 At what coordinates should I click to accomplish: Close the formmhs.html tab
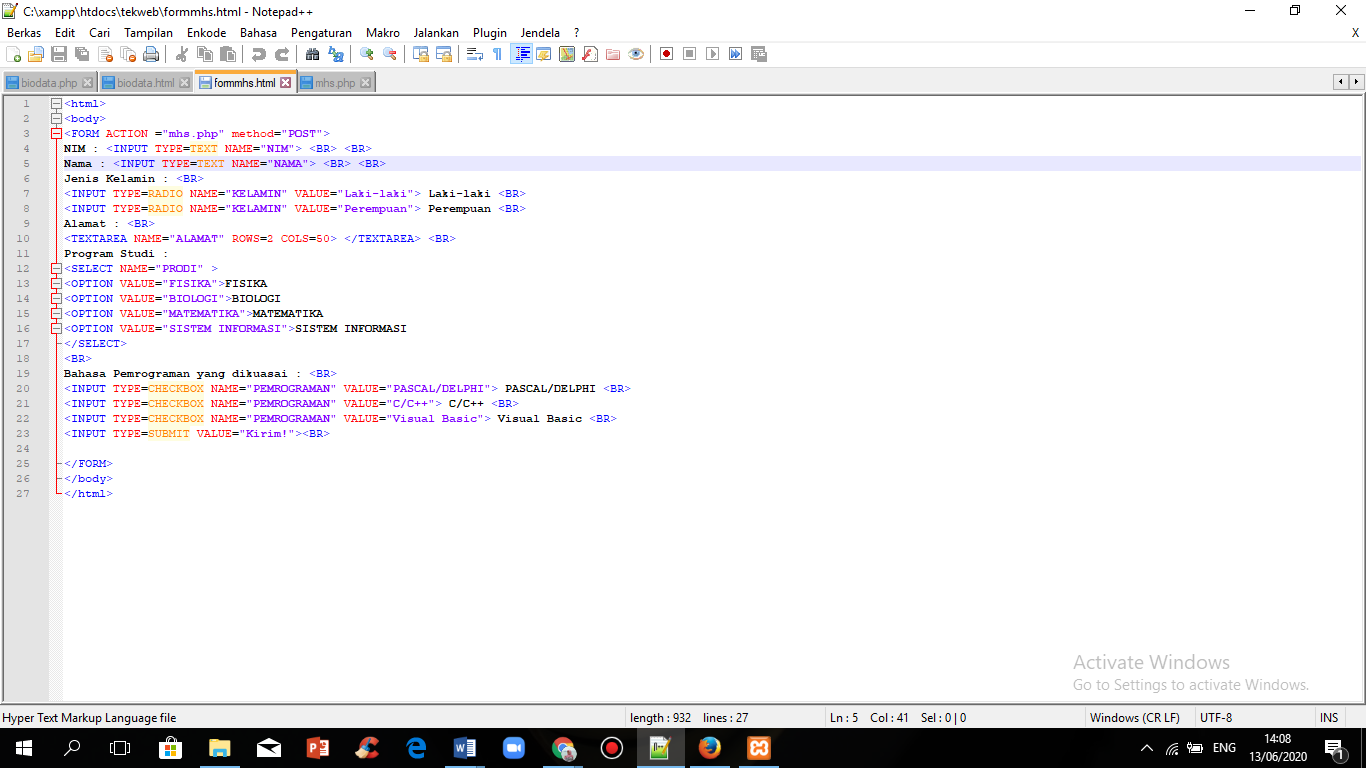tap(285, 83)
